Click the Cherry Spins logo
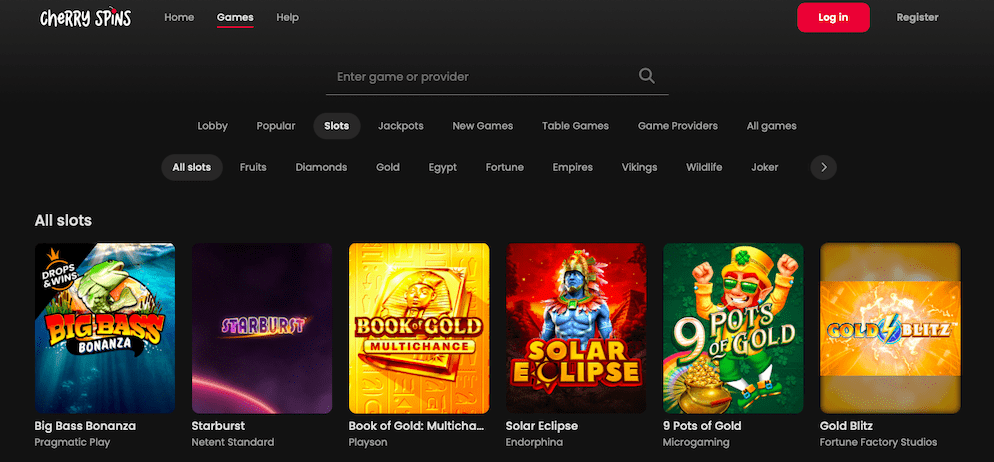 click(85, 18)
